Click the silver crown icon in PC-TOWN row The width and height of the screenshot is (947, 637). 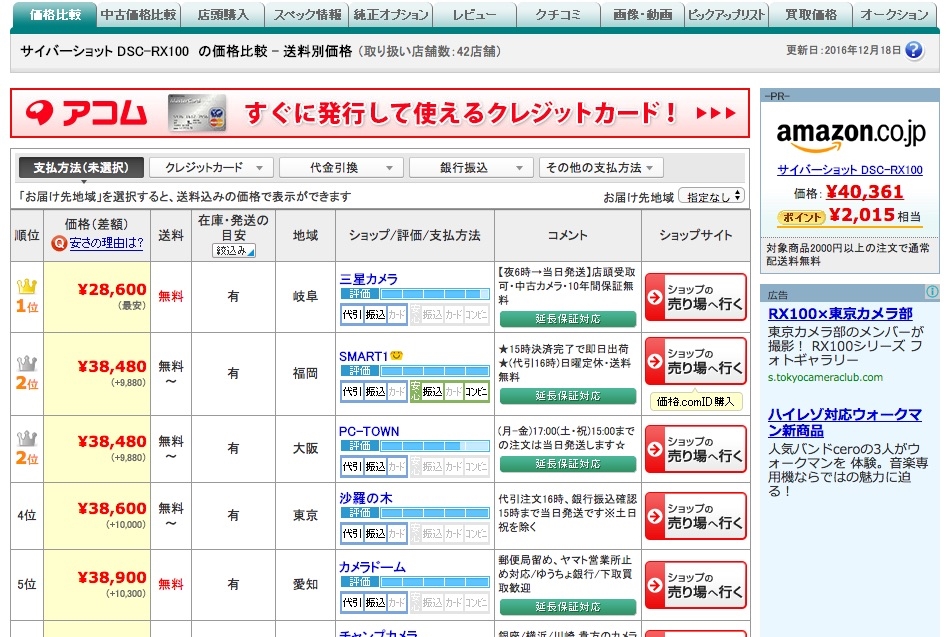point(27,438)
